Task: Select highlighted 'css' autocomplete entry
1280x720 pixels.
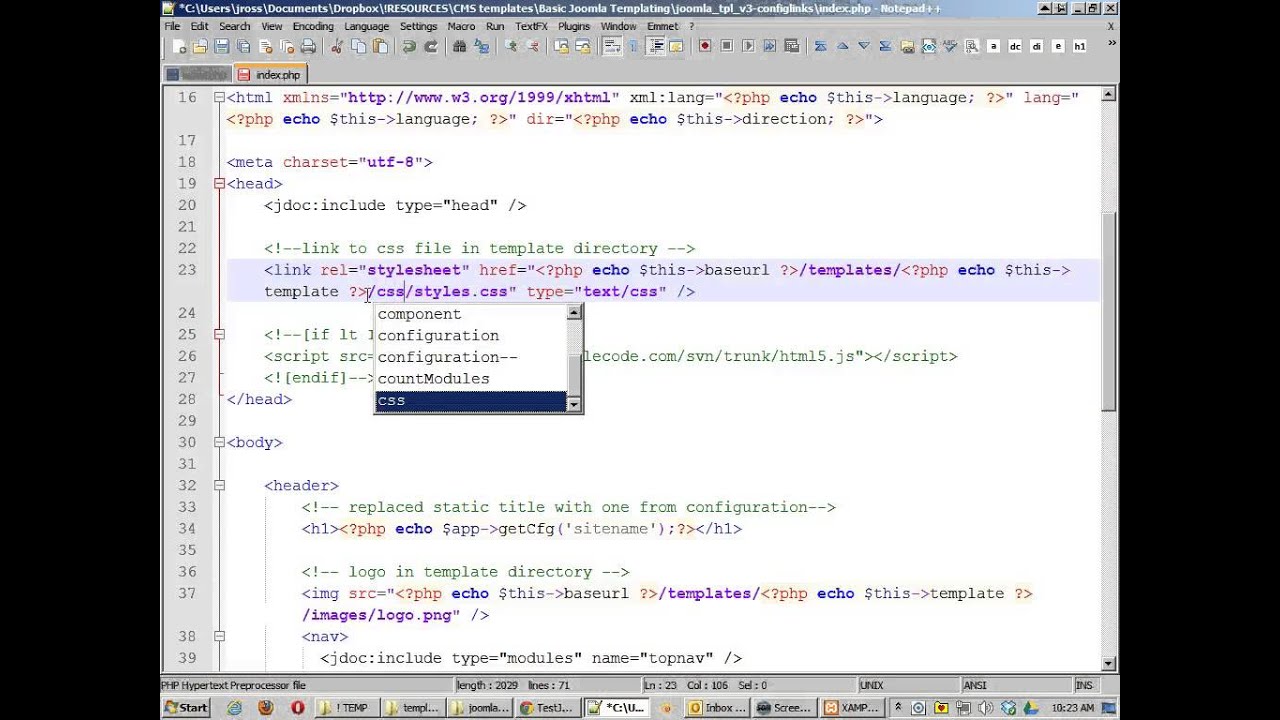Action: [x=470, y=401]
